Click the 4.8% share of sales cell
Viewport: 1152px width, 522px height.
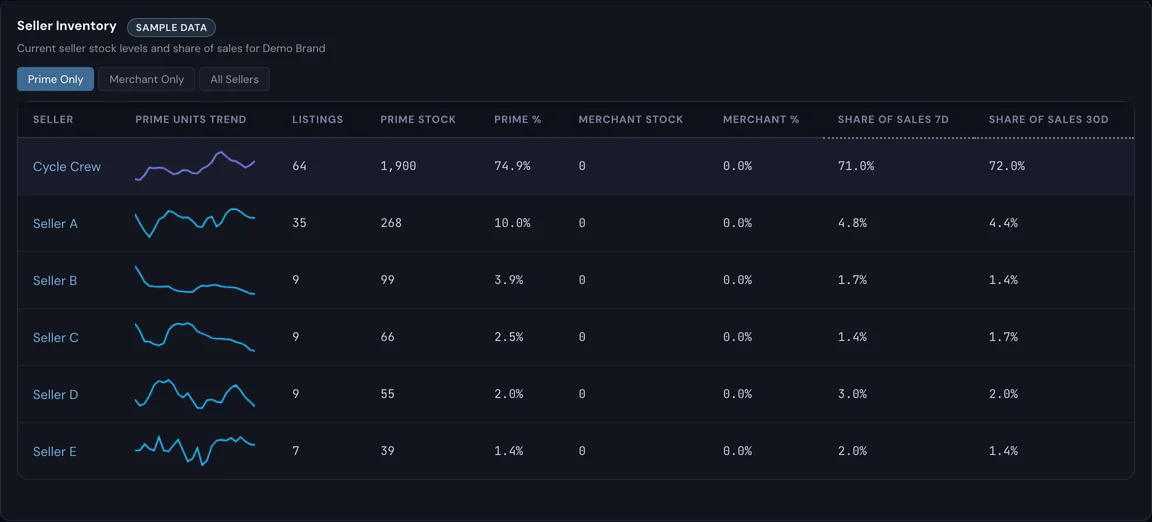pyautogui.click(x=852, y=223)
